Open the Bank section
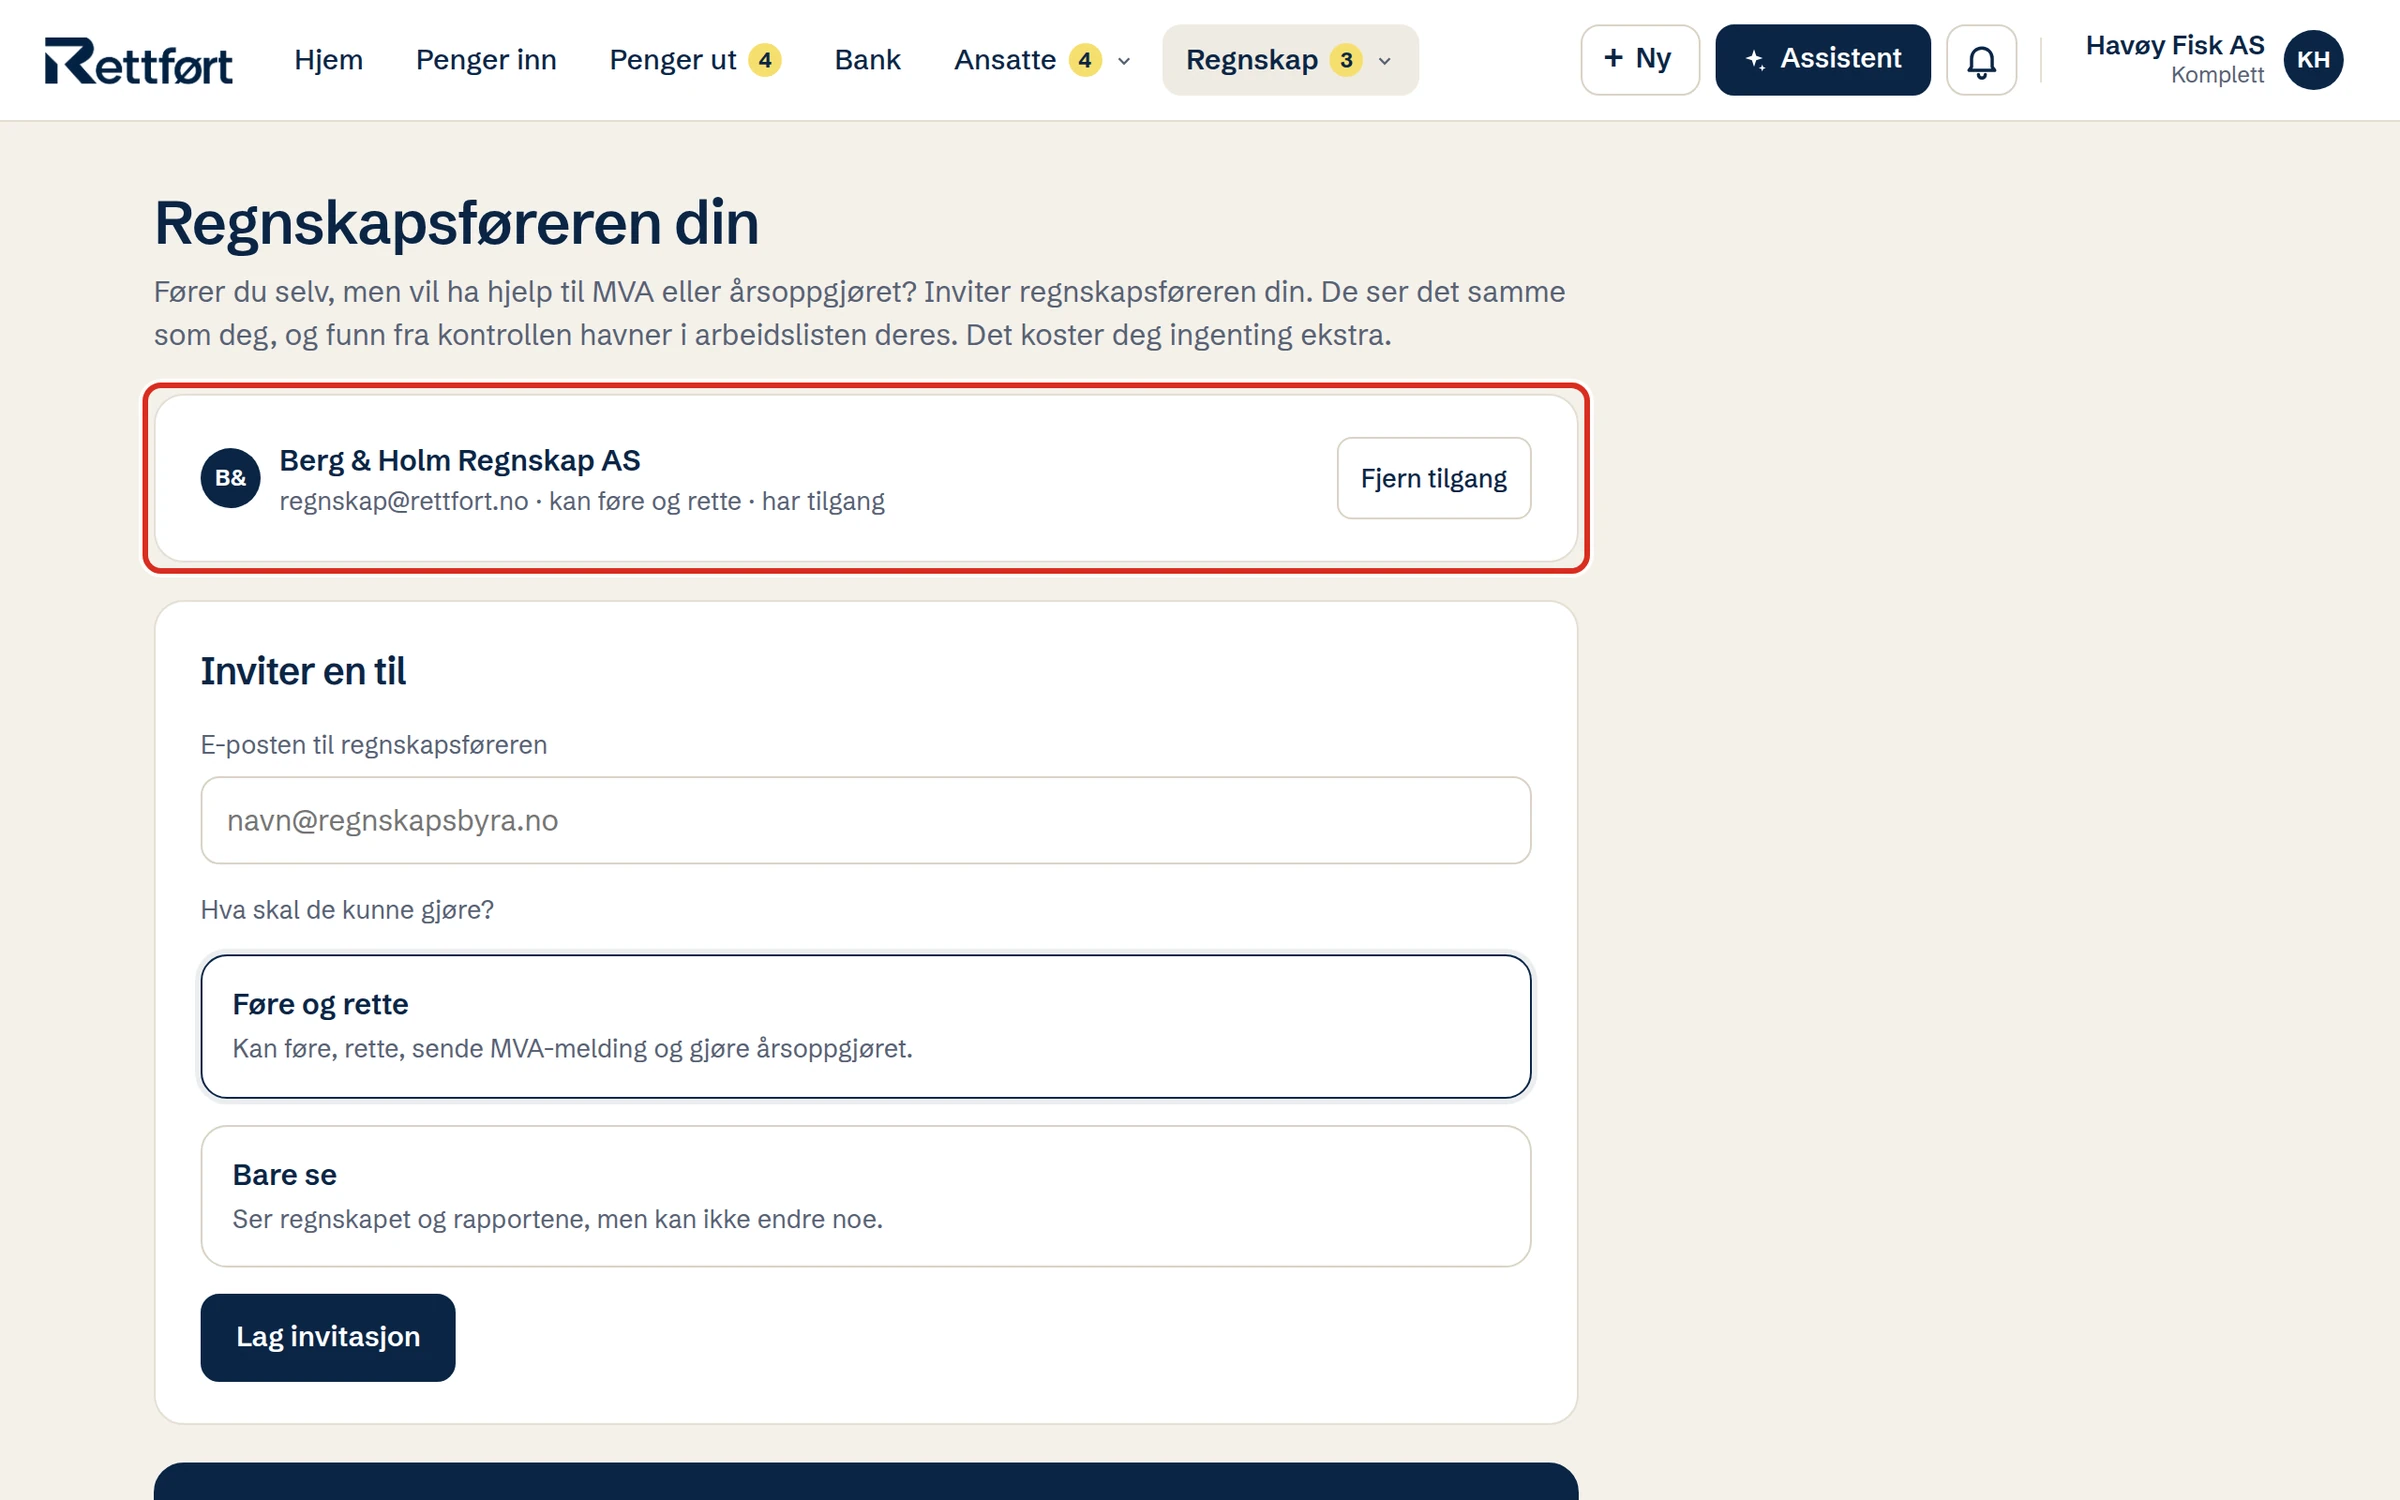Screen dimensions: 2400x1500 867,60
